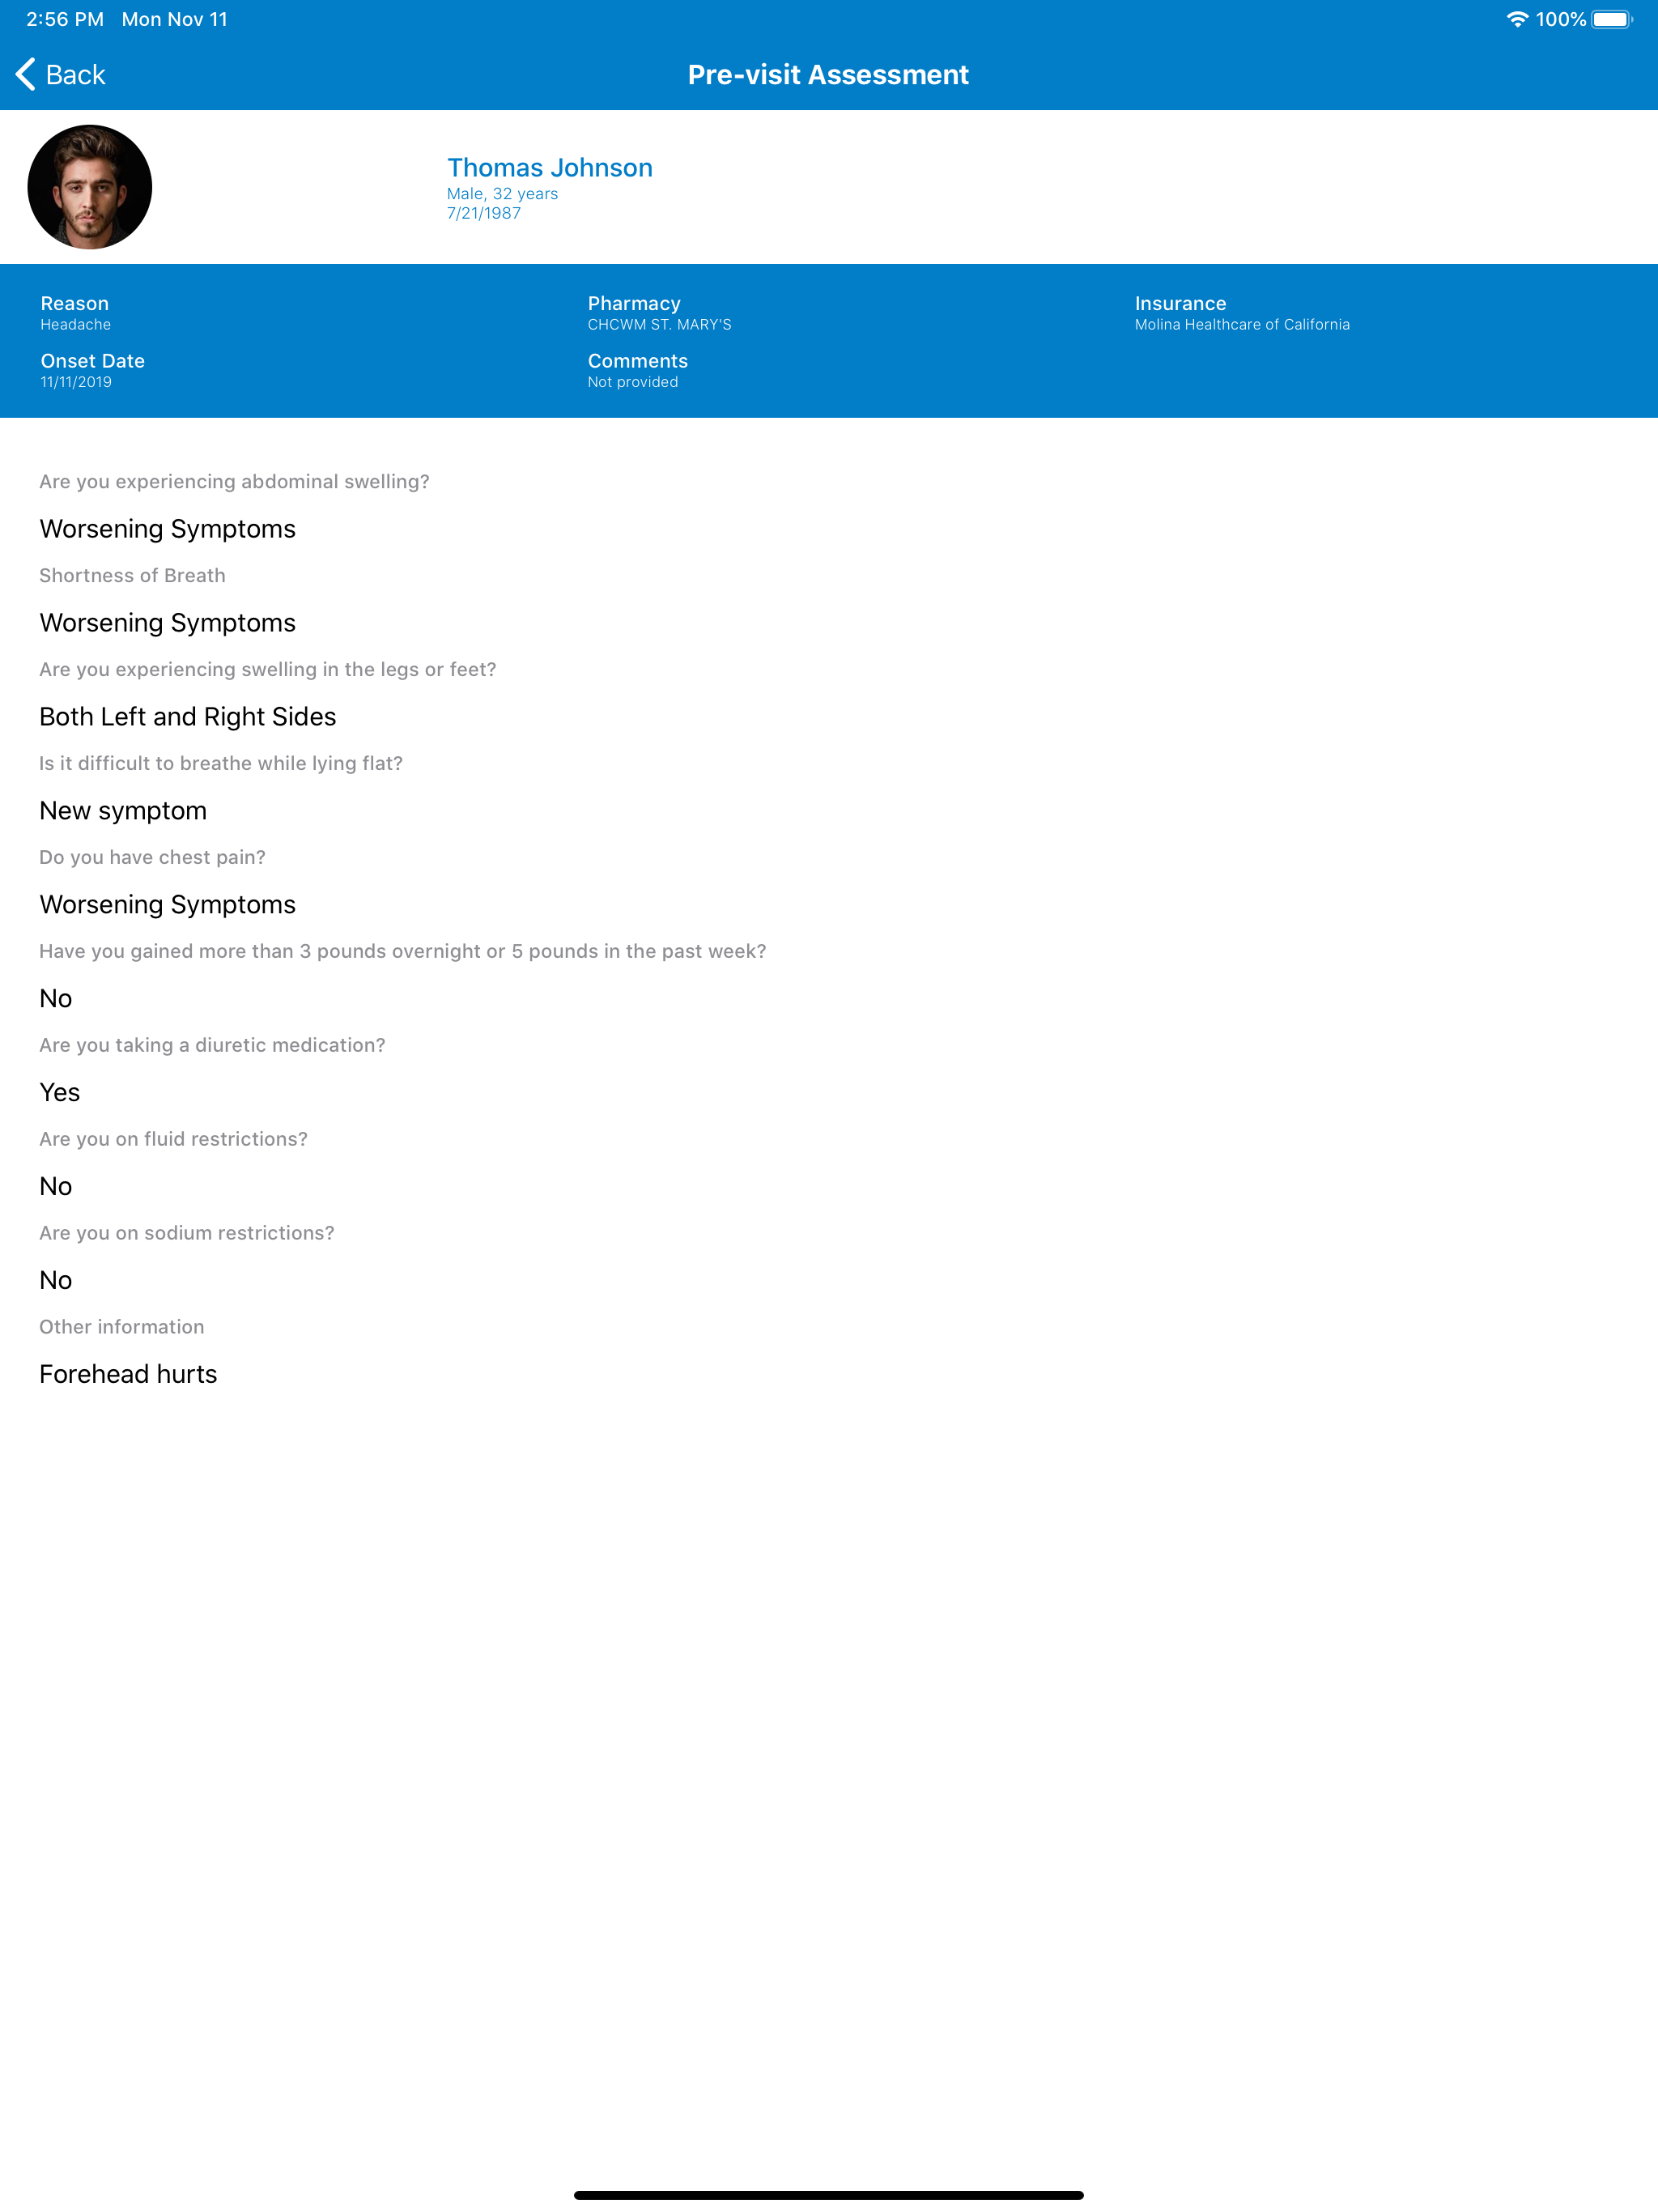Screen dimensions: 1658x2212
Task: Tap the Insurance label
Action: coord(1181,303)
